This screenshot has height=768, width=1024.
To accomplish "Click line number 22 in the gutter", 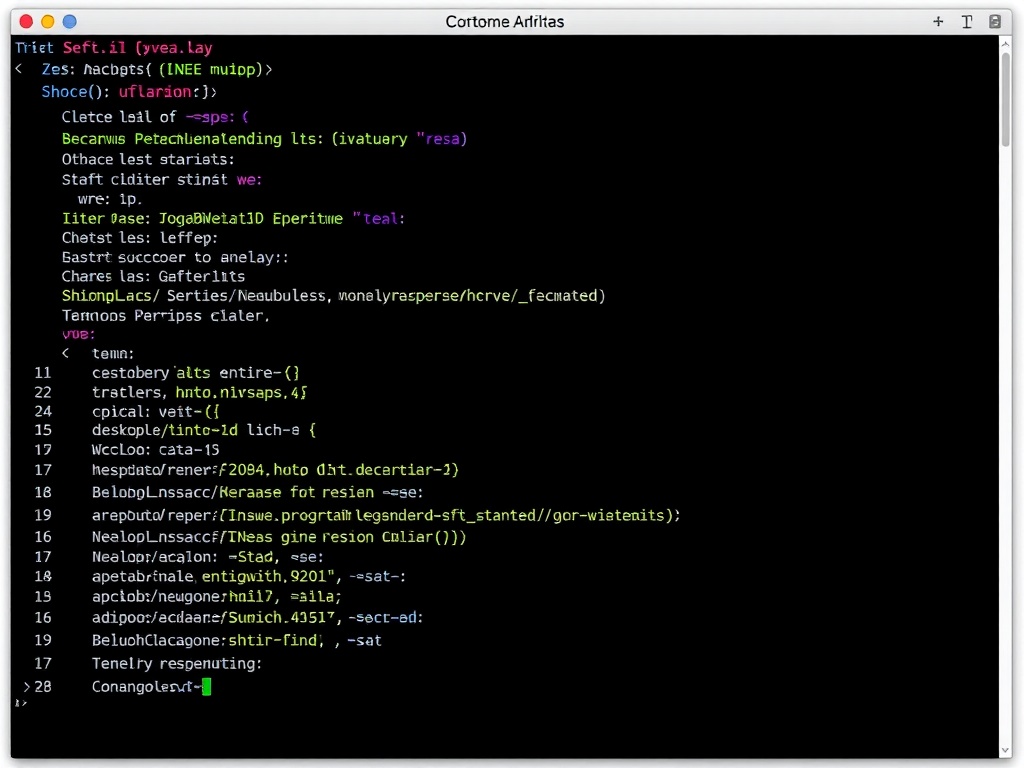I will (x=43, y=392).
